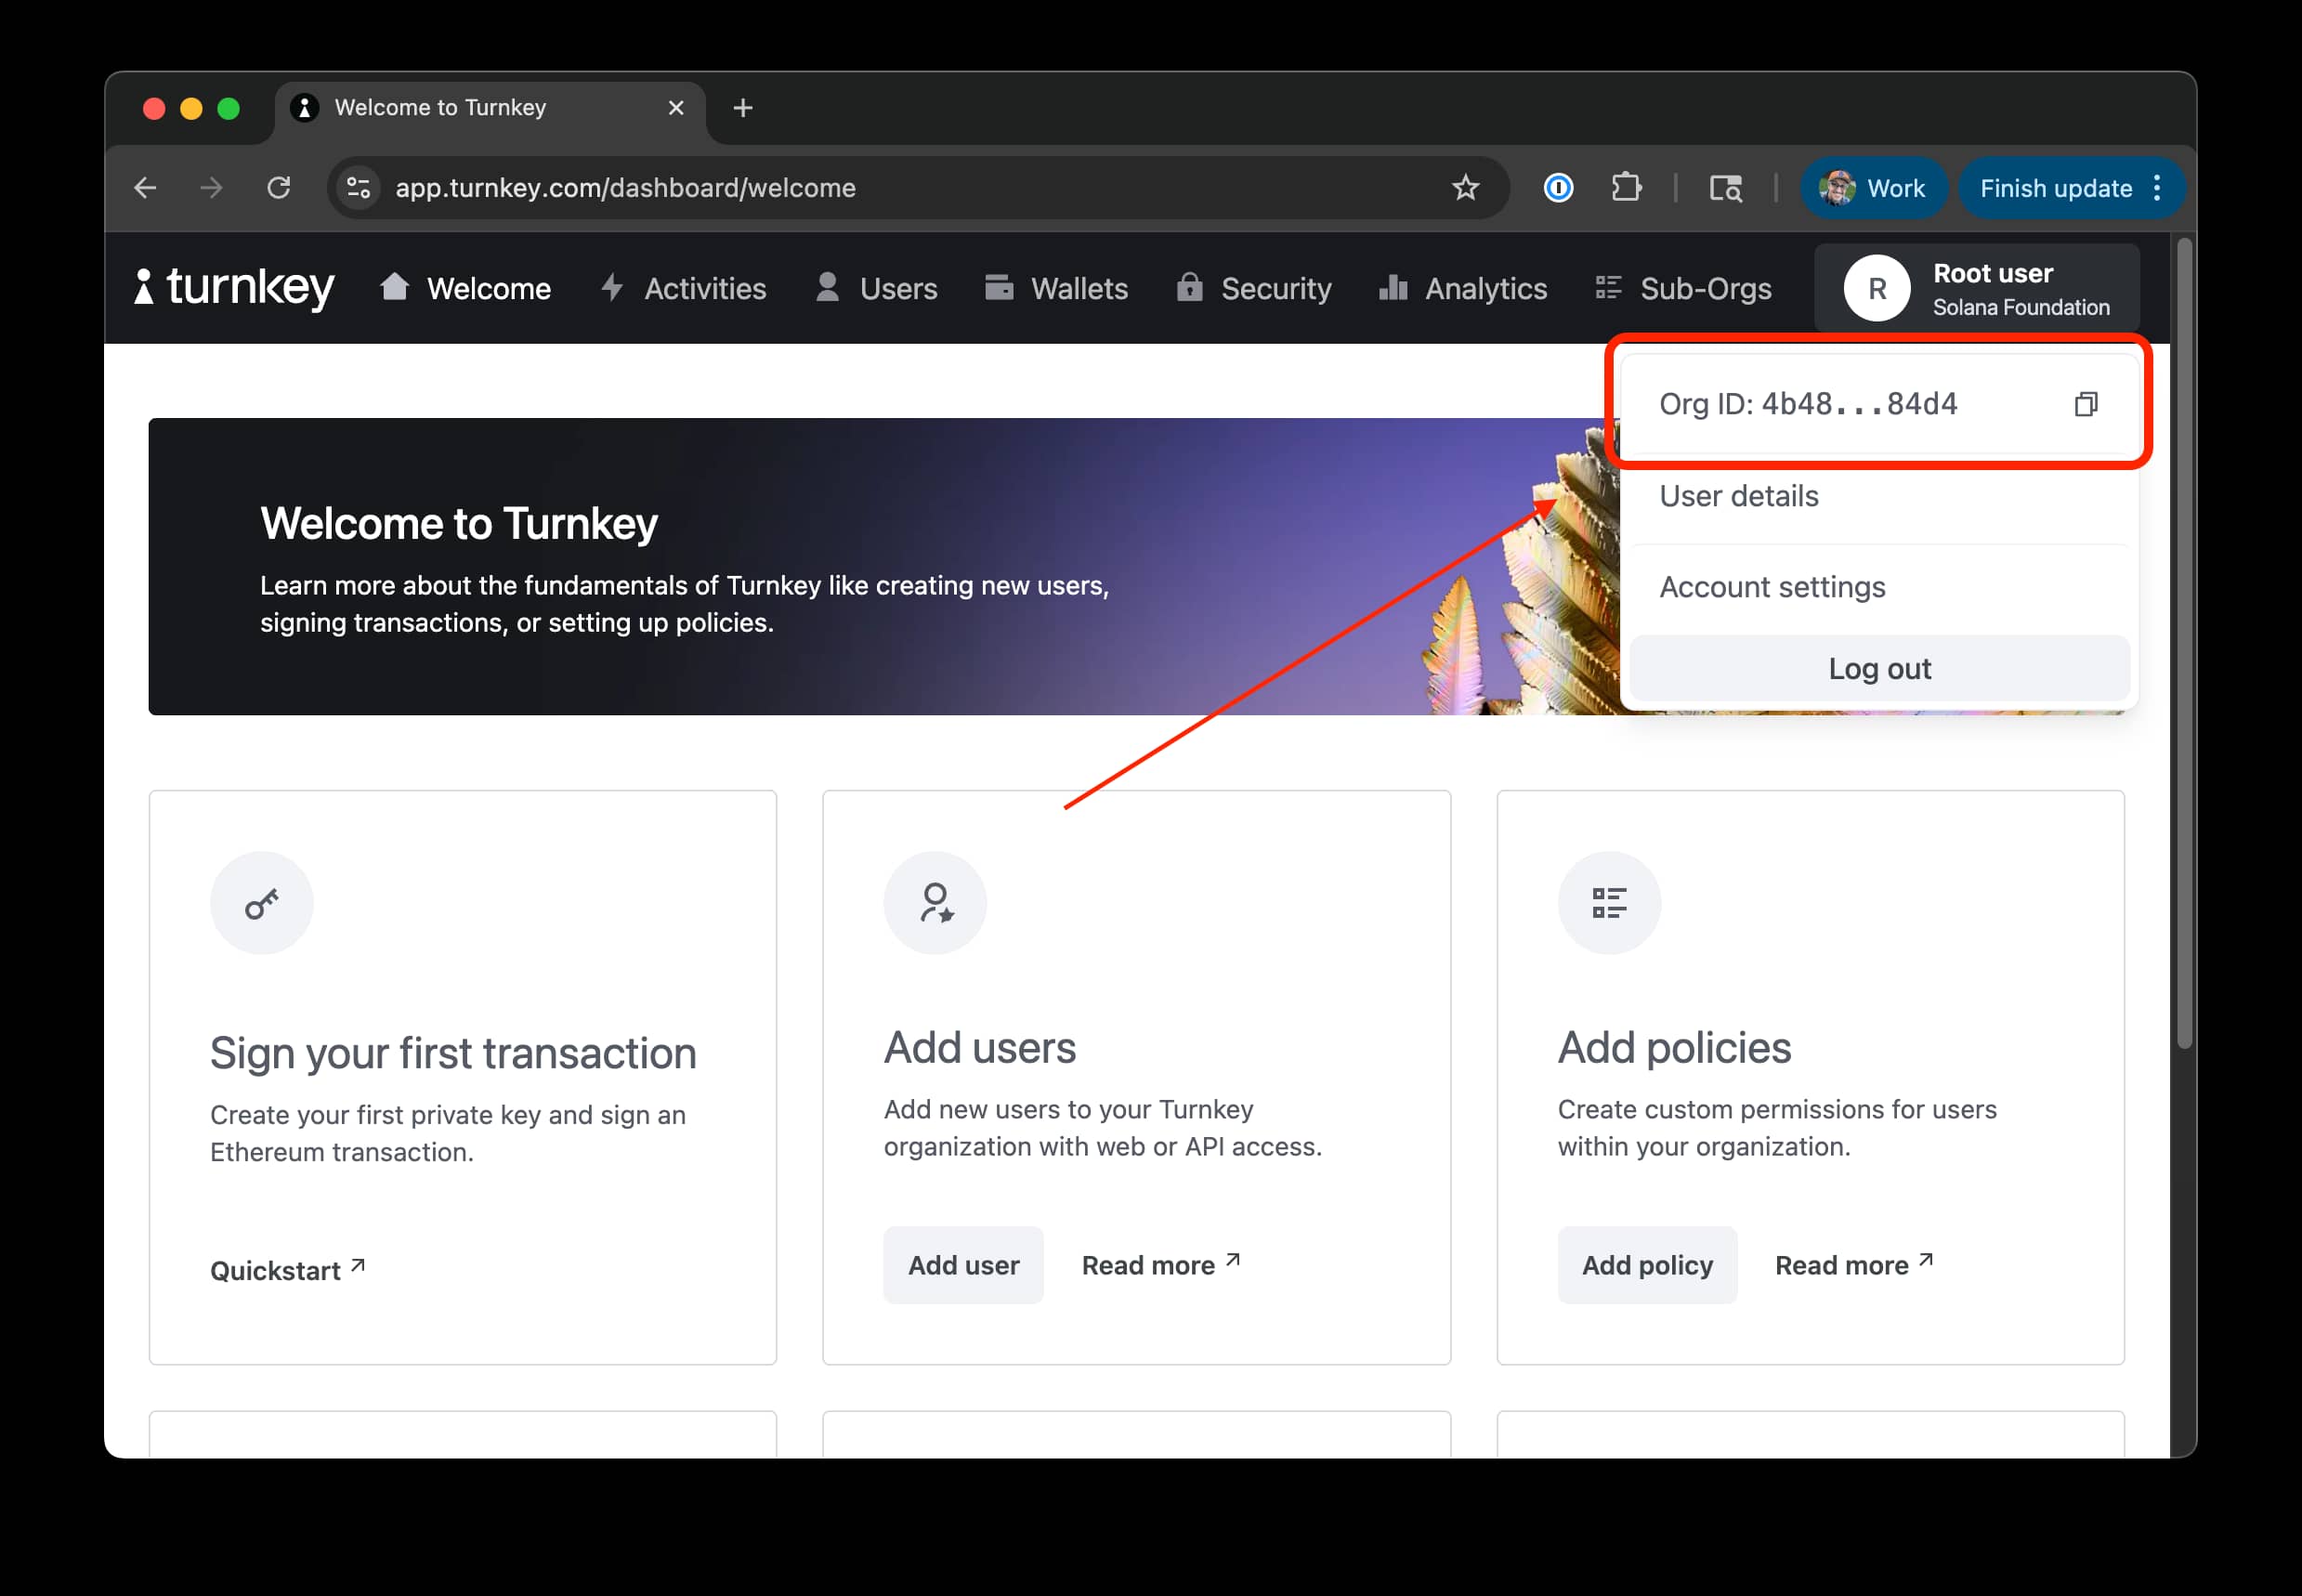2302x1596 pixels.
Task: Click the 1Password extension icon
Action: (x=1558, y=187)
